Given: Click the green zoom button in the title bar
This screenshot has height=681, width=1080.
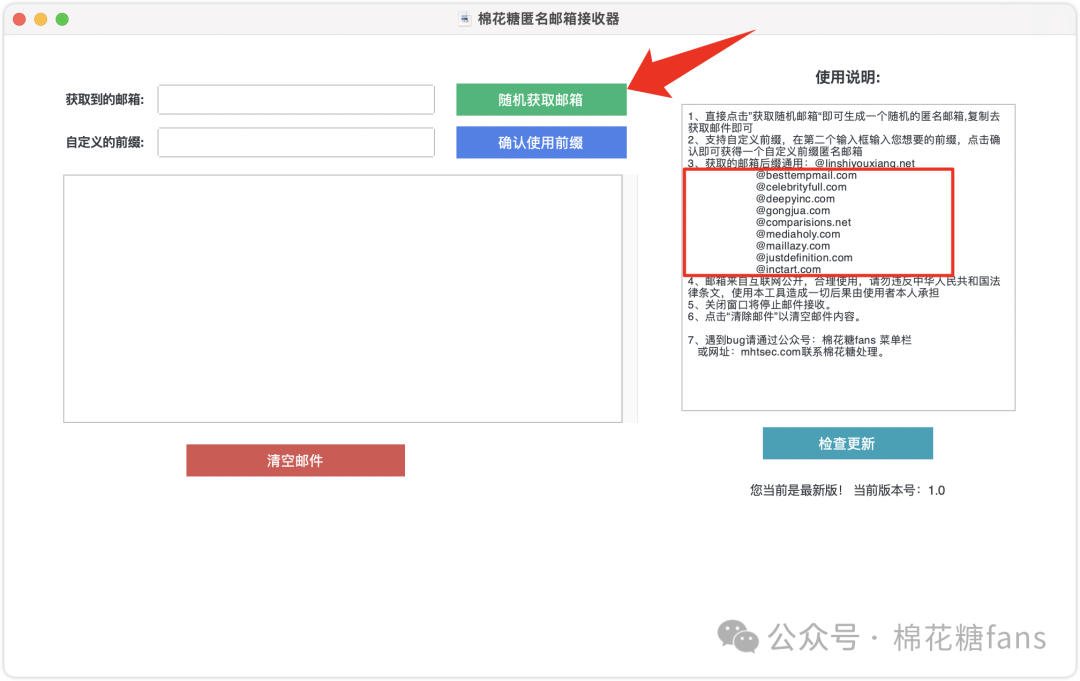Looking at the screenshot, I should coord(62,18).
